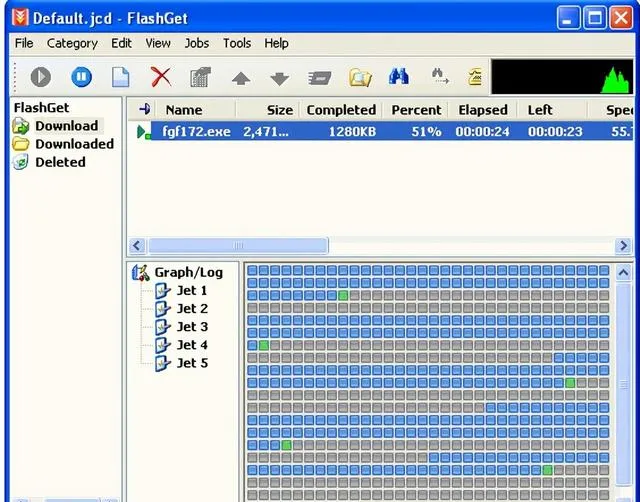Screen dimensions: 640x502
Task: Click the FlashGet title bar logo icon
Action: coord(20,18)
